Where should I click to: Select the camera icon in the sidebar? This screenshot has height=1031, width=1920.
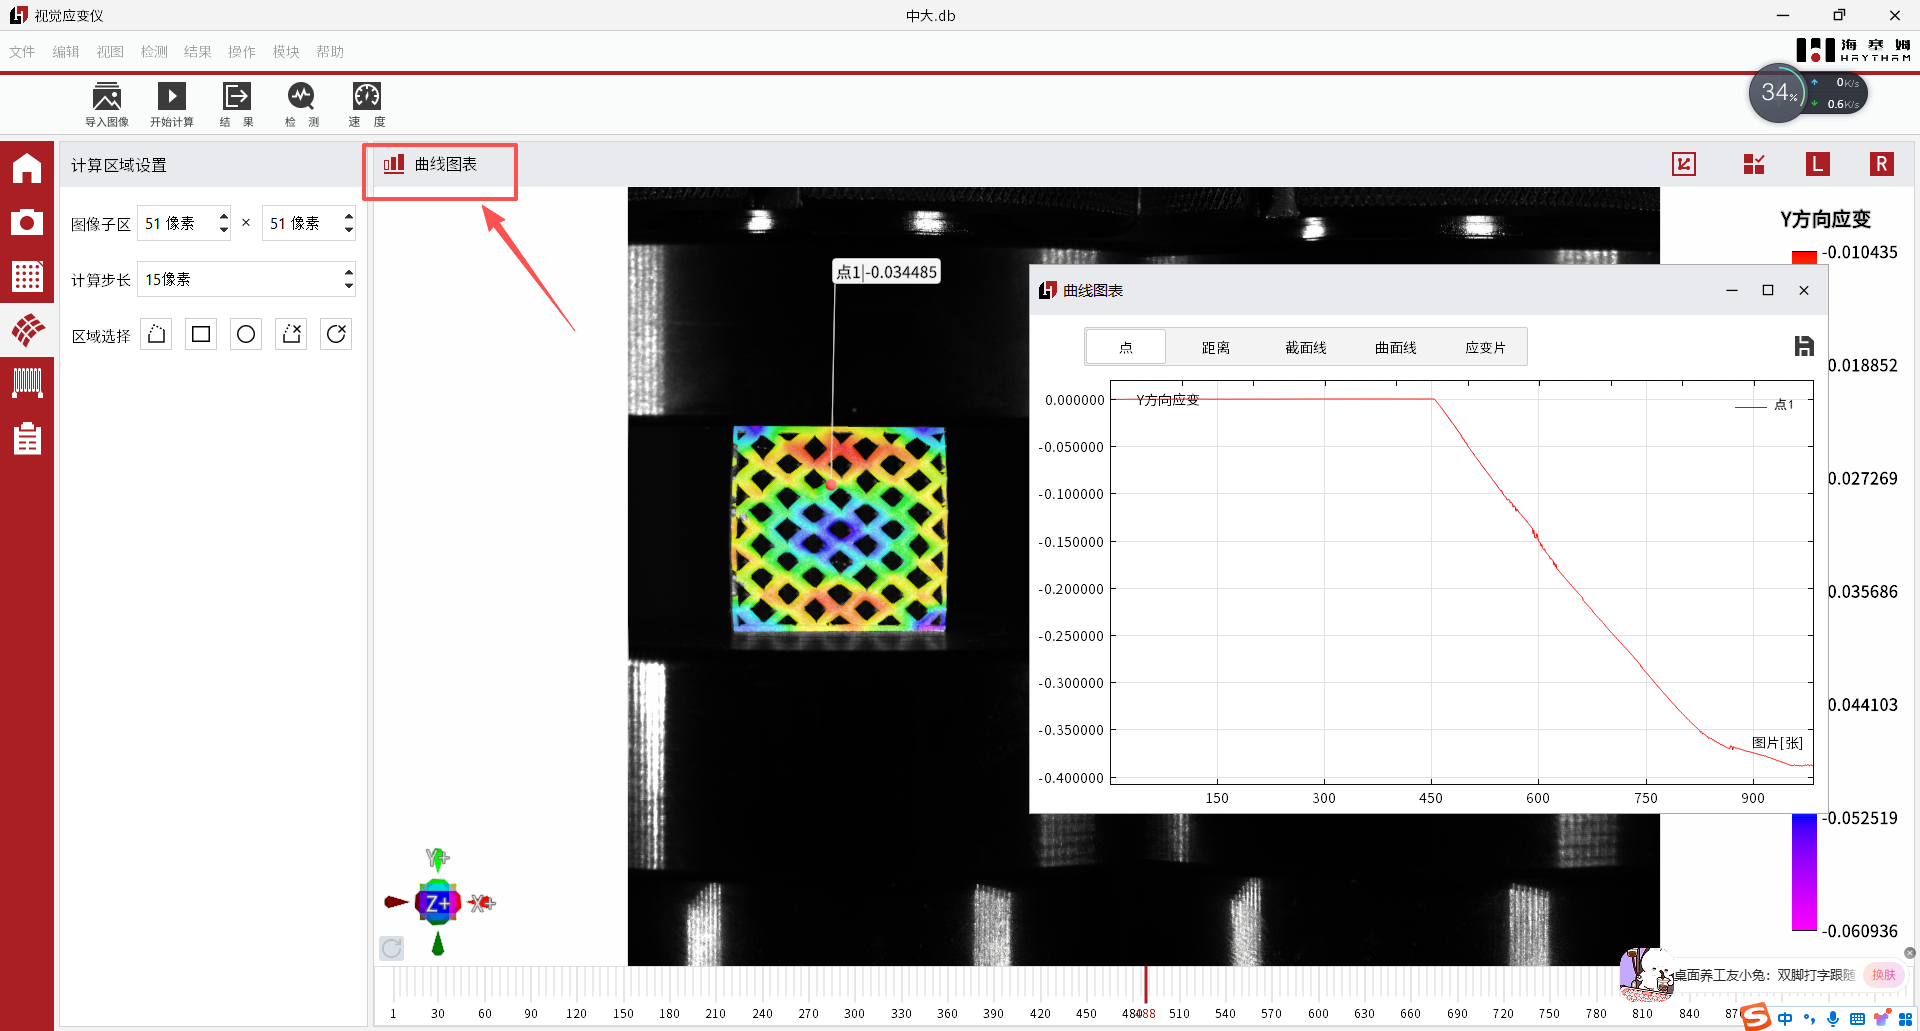coord(27,222)
